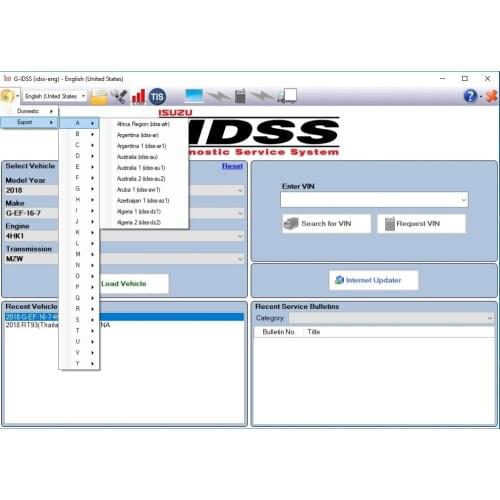Select the Export menu entry
Viewport: 500px width, 500px height.
pos(30,122)
